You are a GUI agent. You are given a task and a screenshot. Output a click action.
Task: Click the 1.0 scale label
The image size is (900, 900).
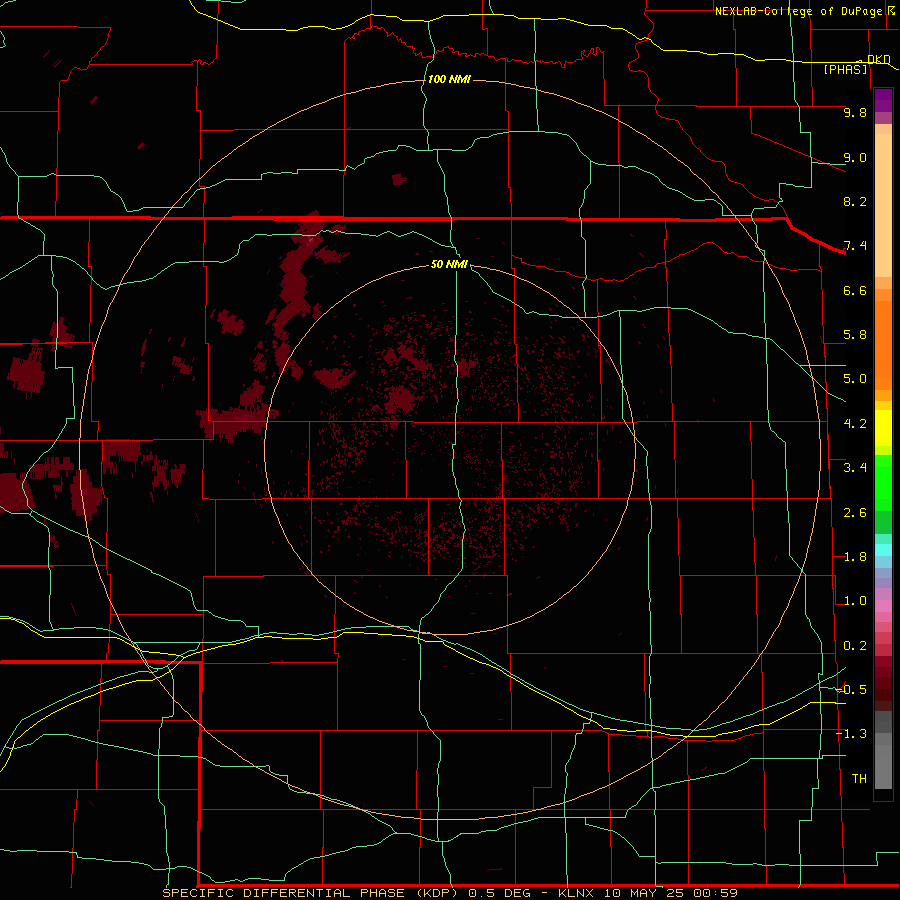pos(855,601)
